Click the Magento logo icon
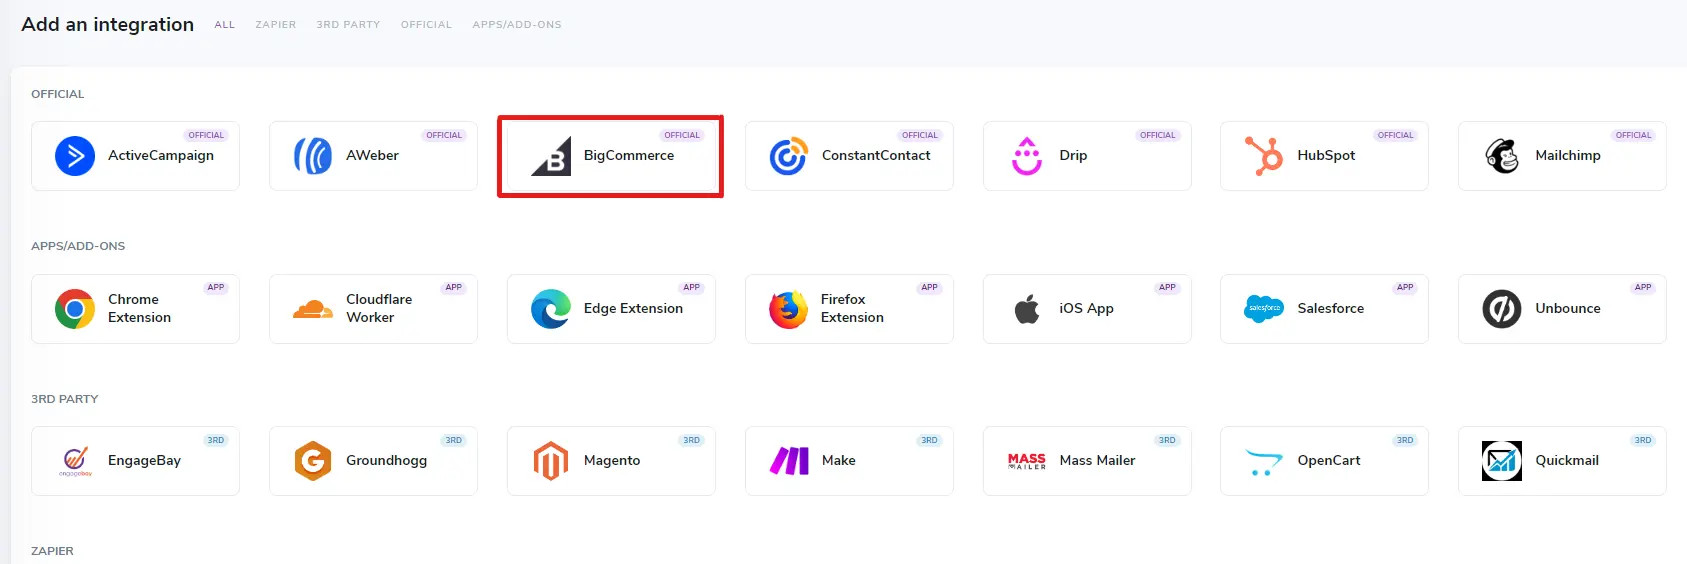 click(551, 461)
